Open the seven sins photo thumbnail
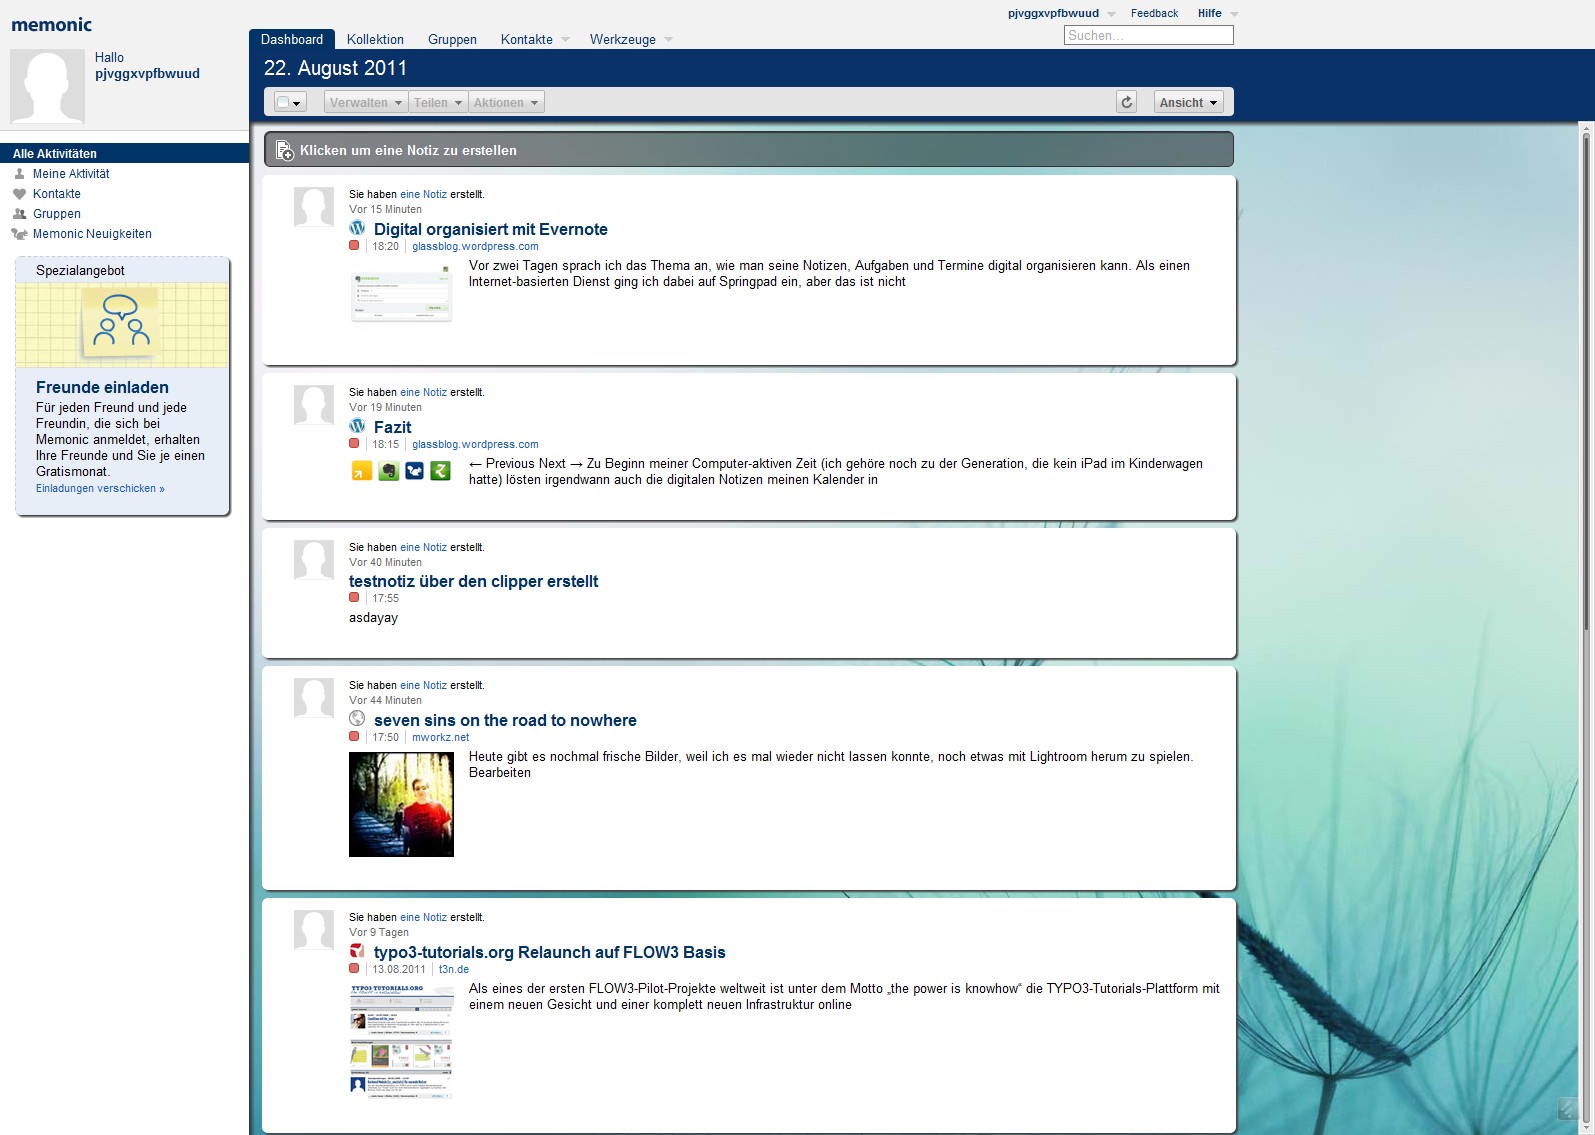 [401, 804]
